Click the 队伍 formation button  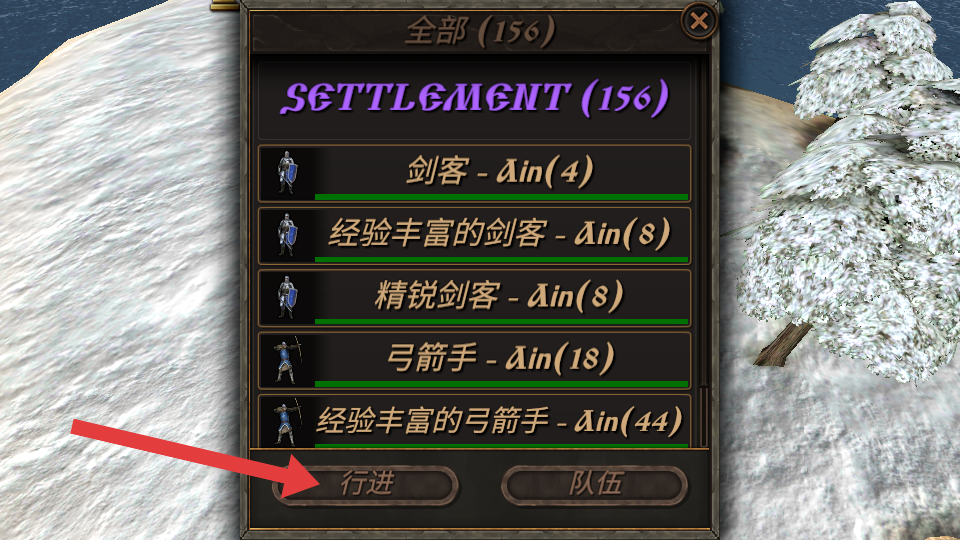pyautogui.click(x=594, y=485)
